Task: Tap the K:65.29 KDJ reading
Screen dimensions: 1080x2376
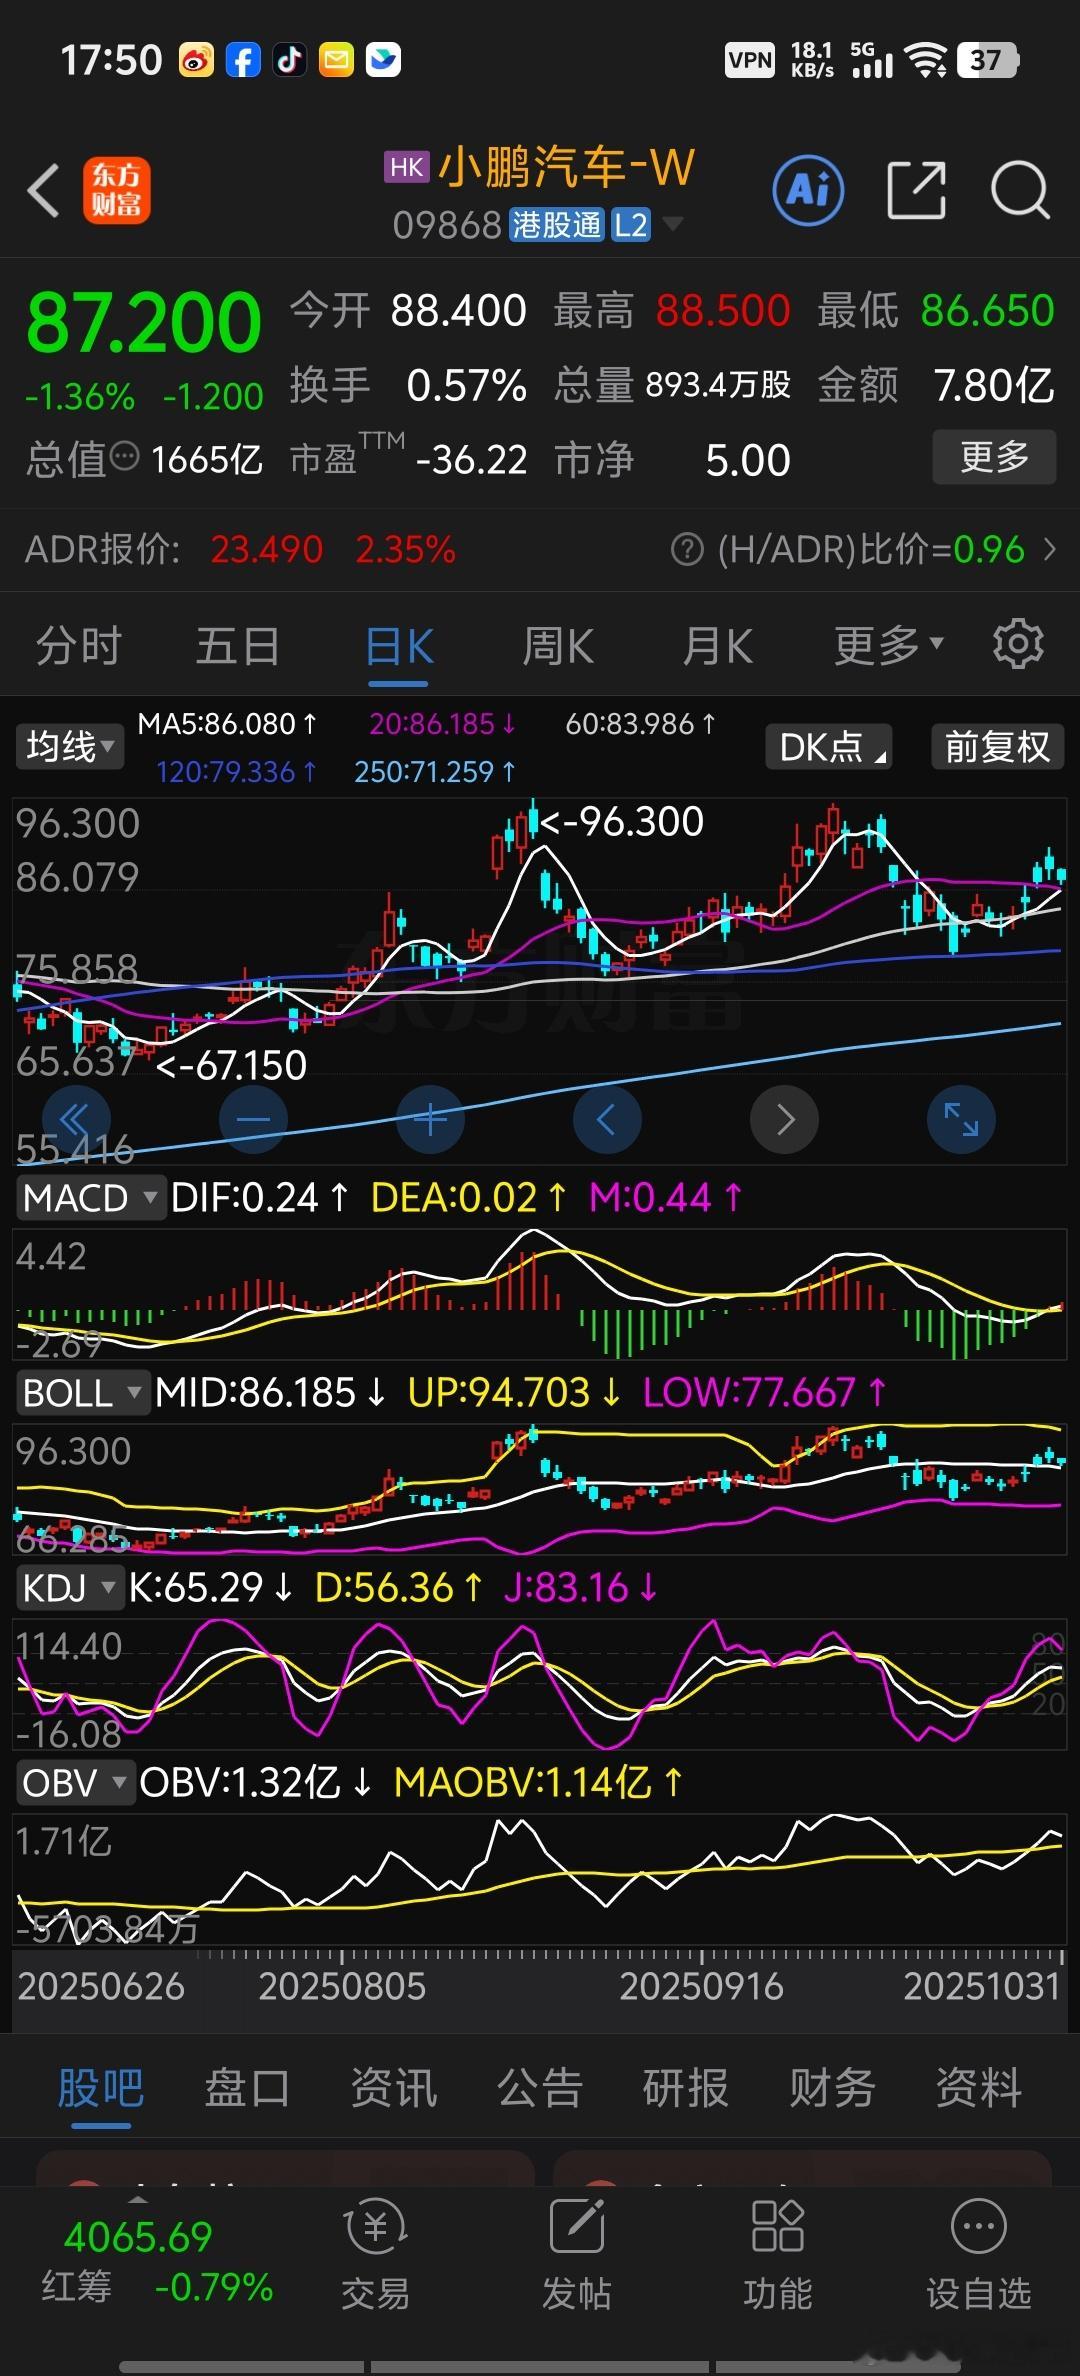Action: click(210, 1587)
